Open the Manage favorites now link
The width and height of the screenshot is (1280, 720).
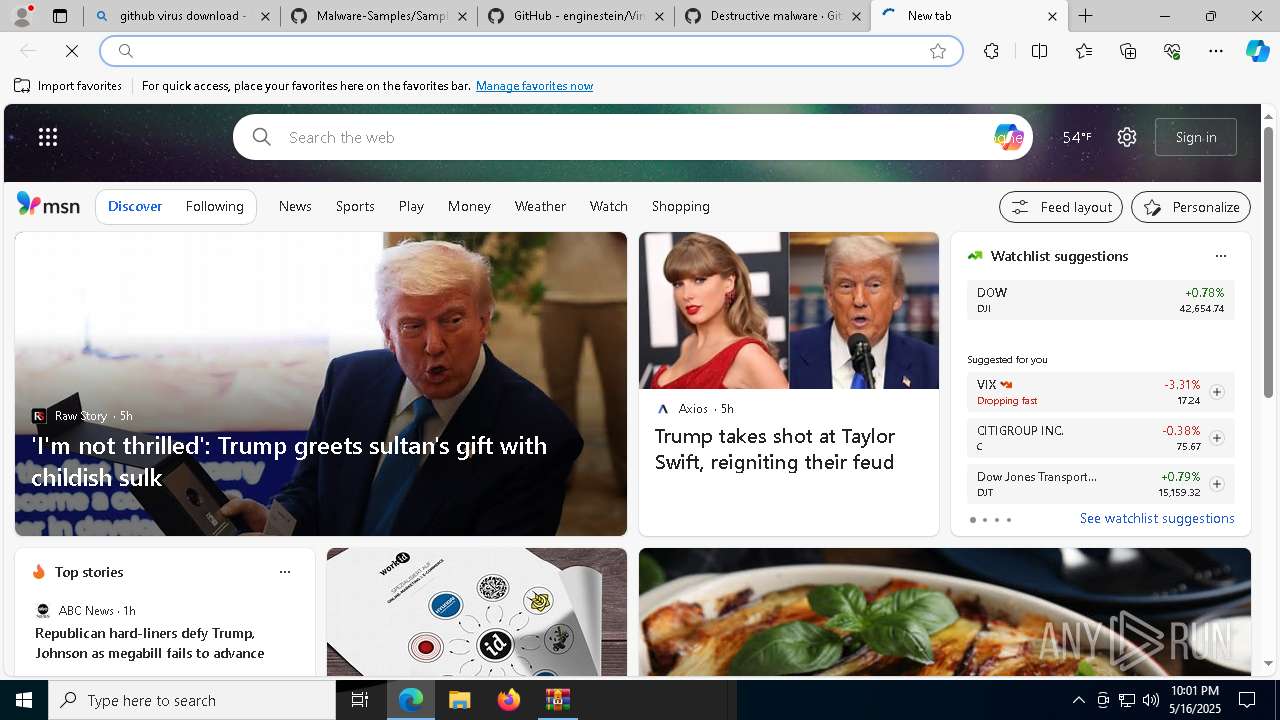click(x=534, y=86)
